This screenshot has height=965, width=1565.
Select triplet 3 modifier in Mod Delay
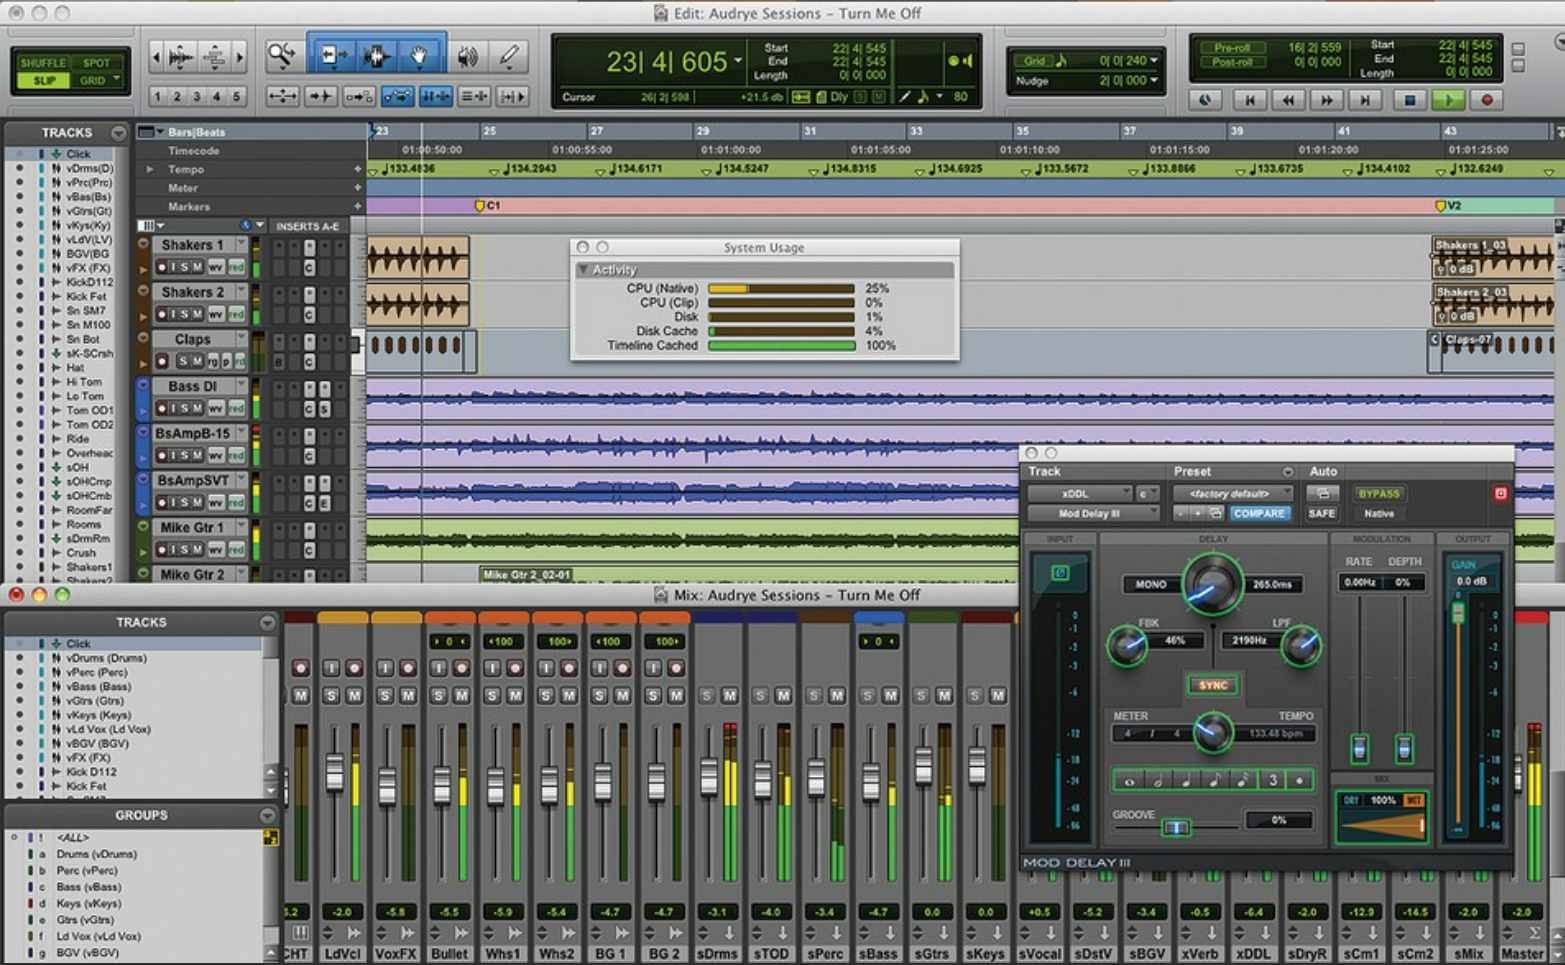(1272, 781)
